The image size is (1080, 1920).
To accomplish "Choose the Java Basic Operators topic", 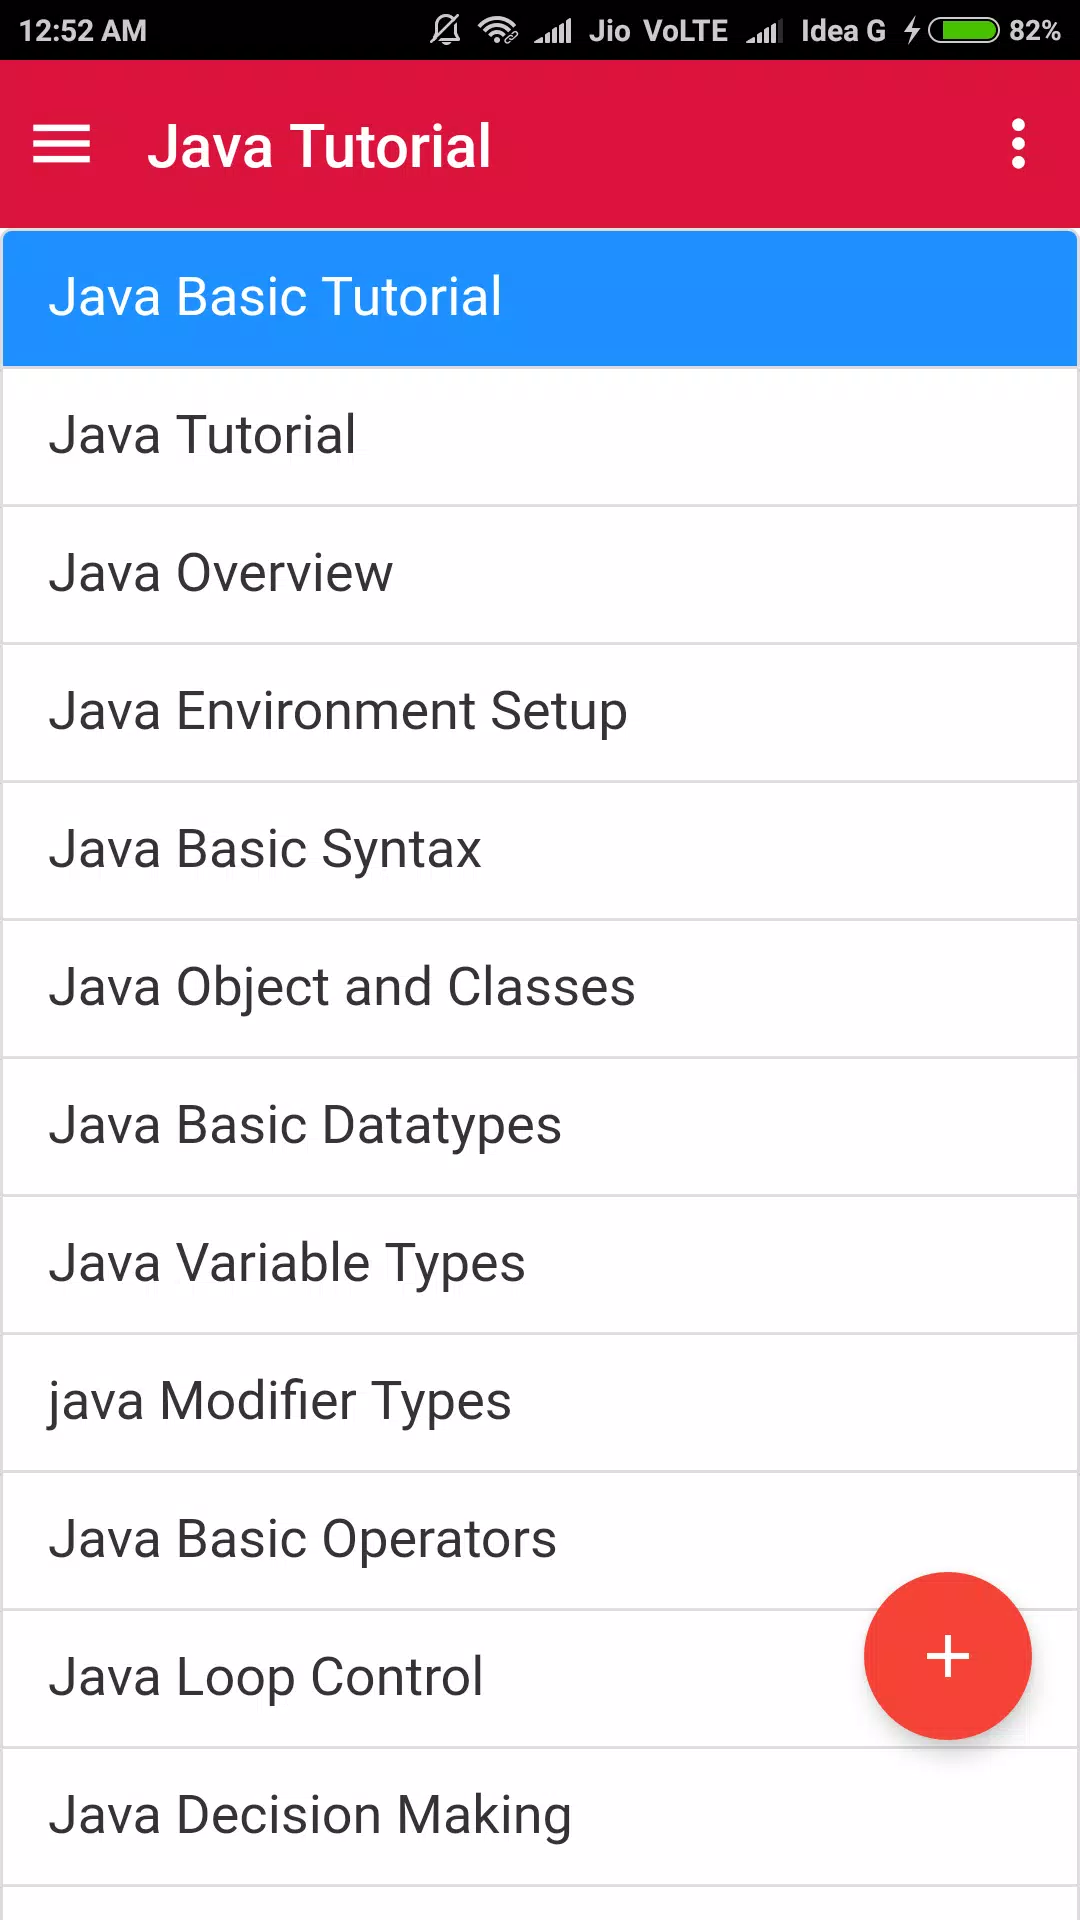I will tap(540, 1541).
